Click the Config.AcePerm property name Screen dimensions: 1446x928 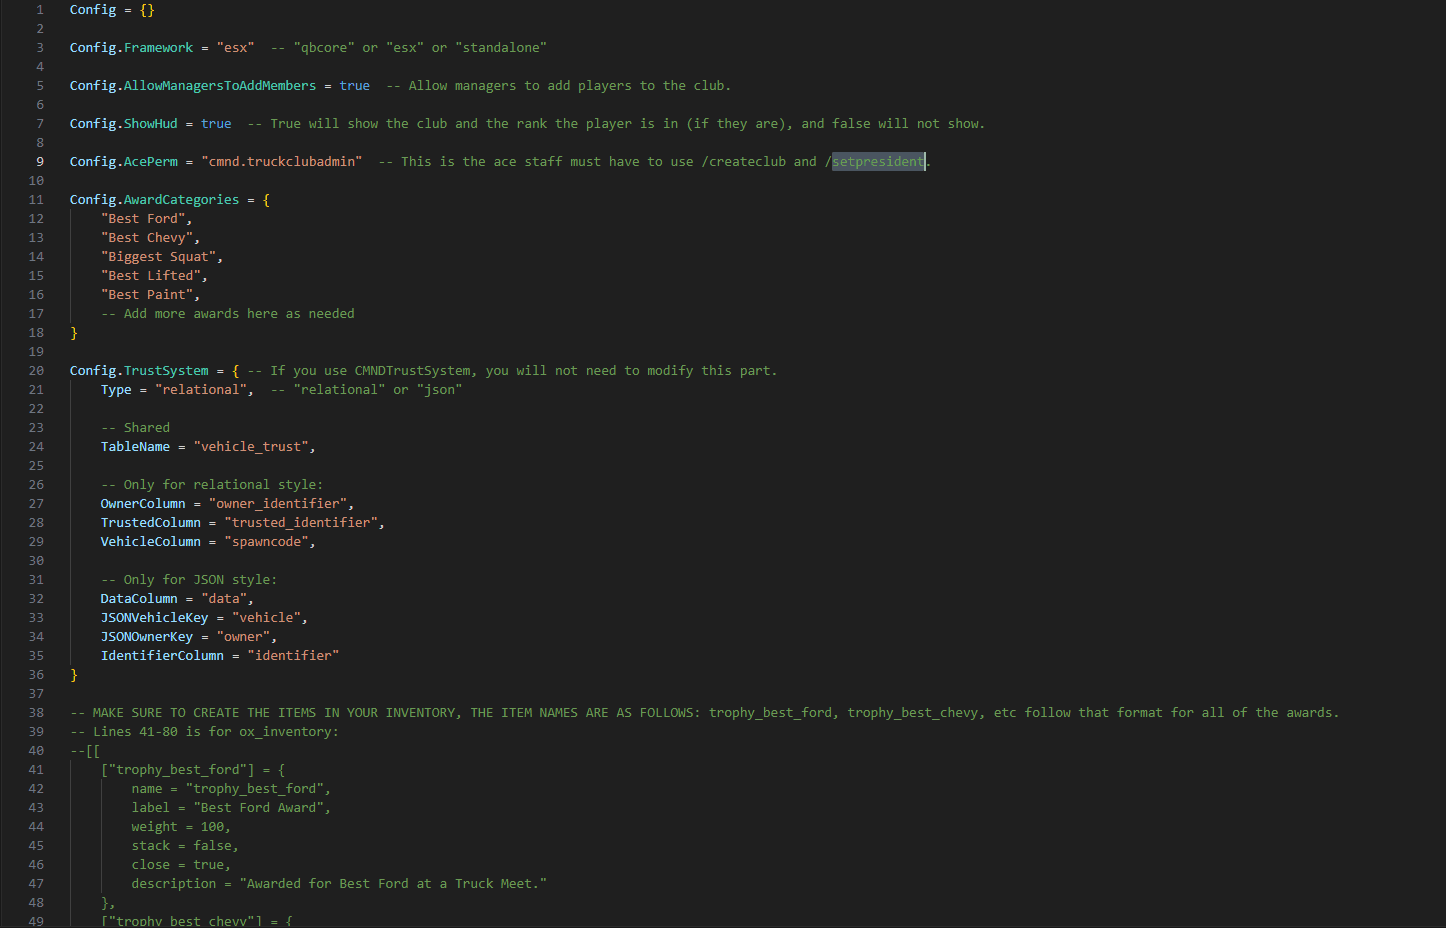tap(124, 162)
